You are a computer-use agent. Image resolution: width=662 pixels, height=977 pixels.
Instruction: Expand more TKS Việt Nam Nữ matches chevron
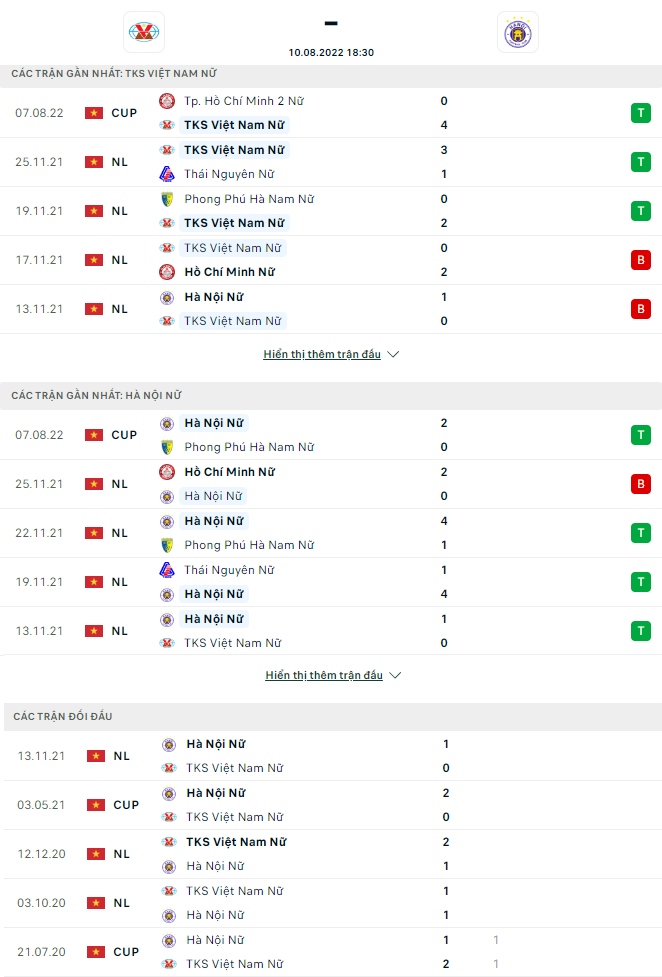[393, 355]
